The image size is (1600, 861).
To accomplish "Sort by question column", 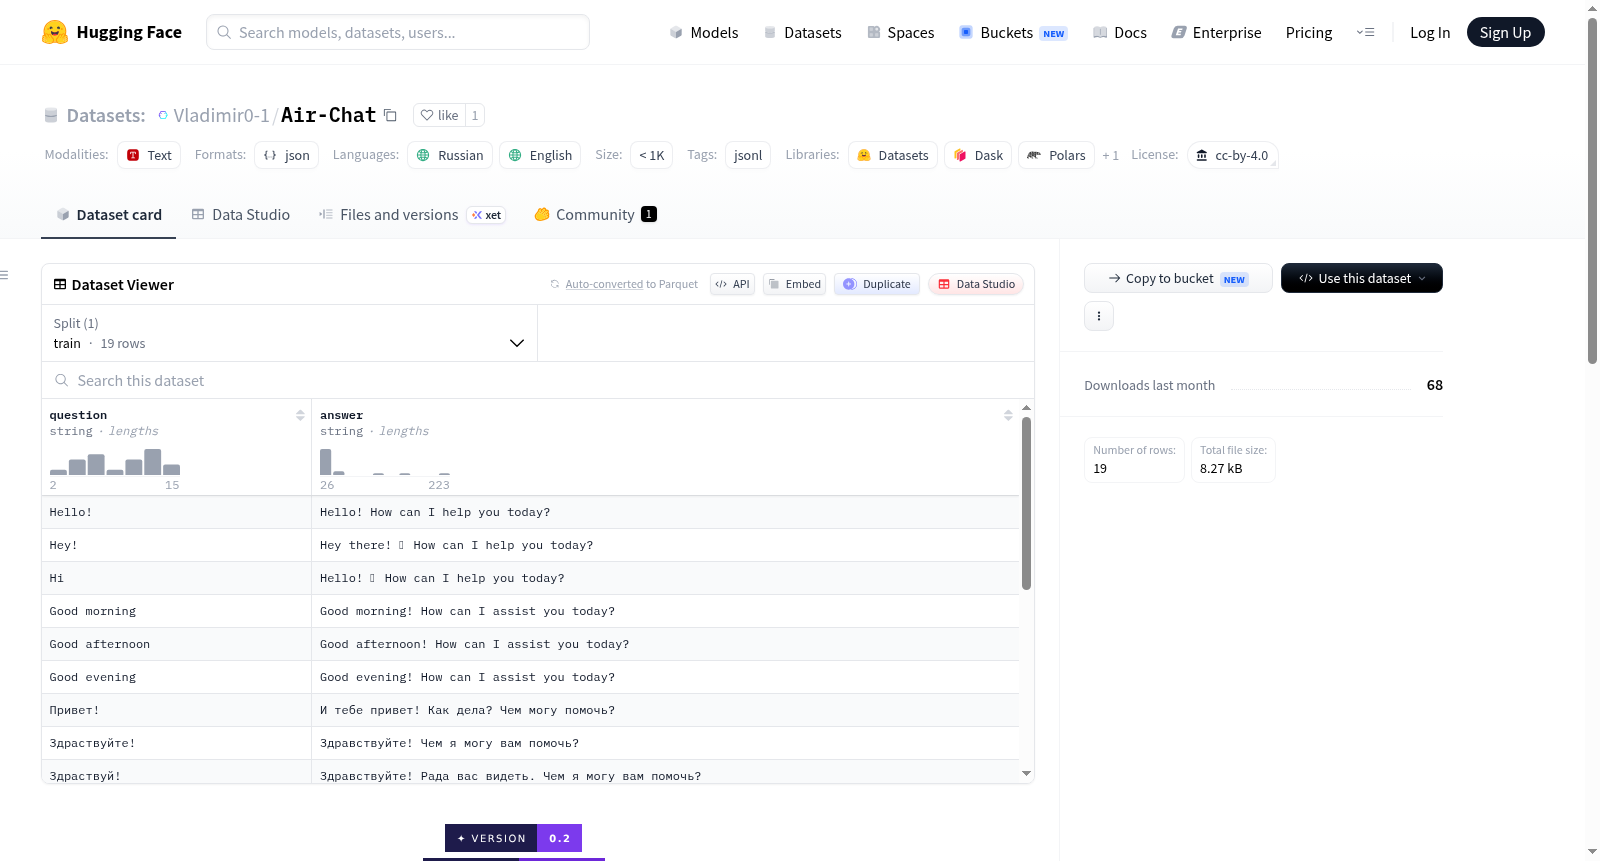I will tap(300, 415).
